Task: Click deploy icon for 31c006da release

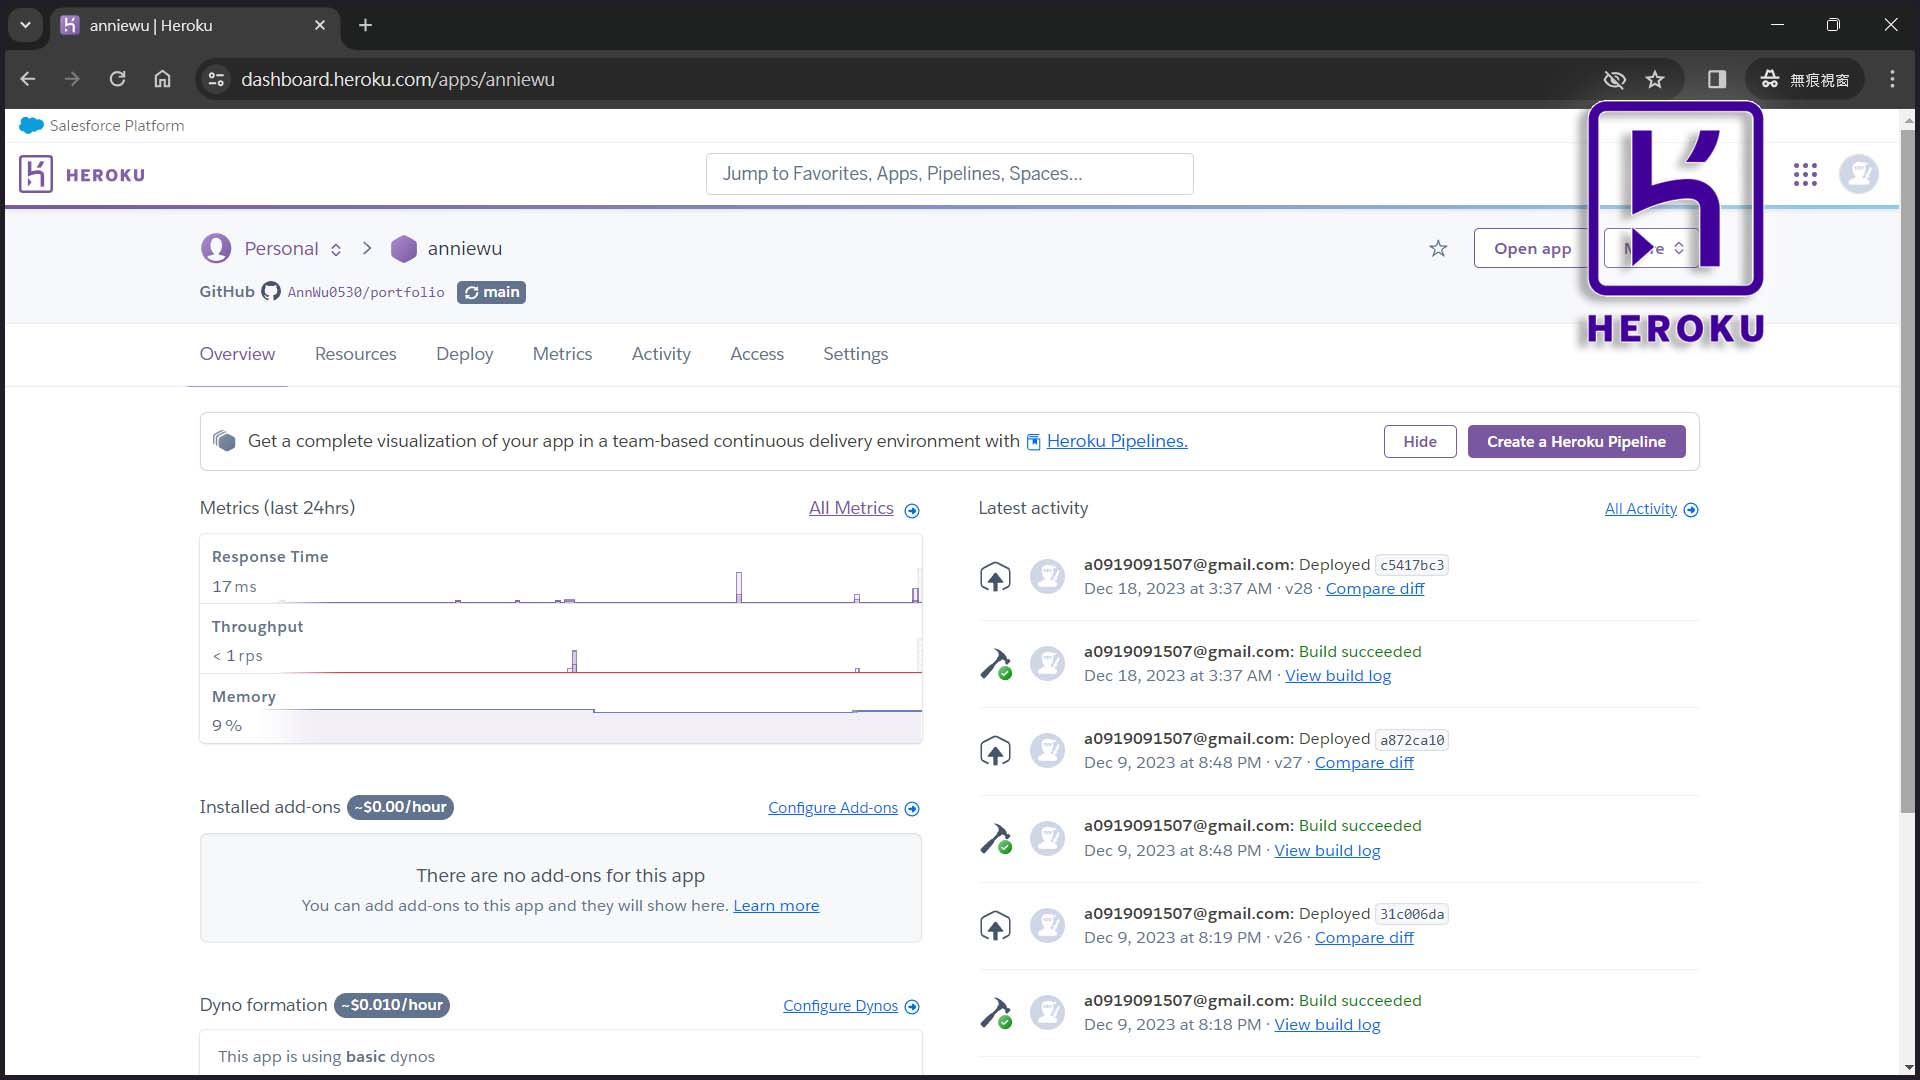Action: tap(995, 926)
